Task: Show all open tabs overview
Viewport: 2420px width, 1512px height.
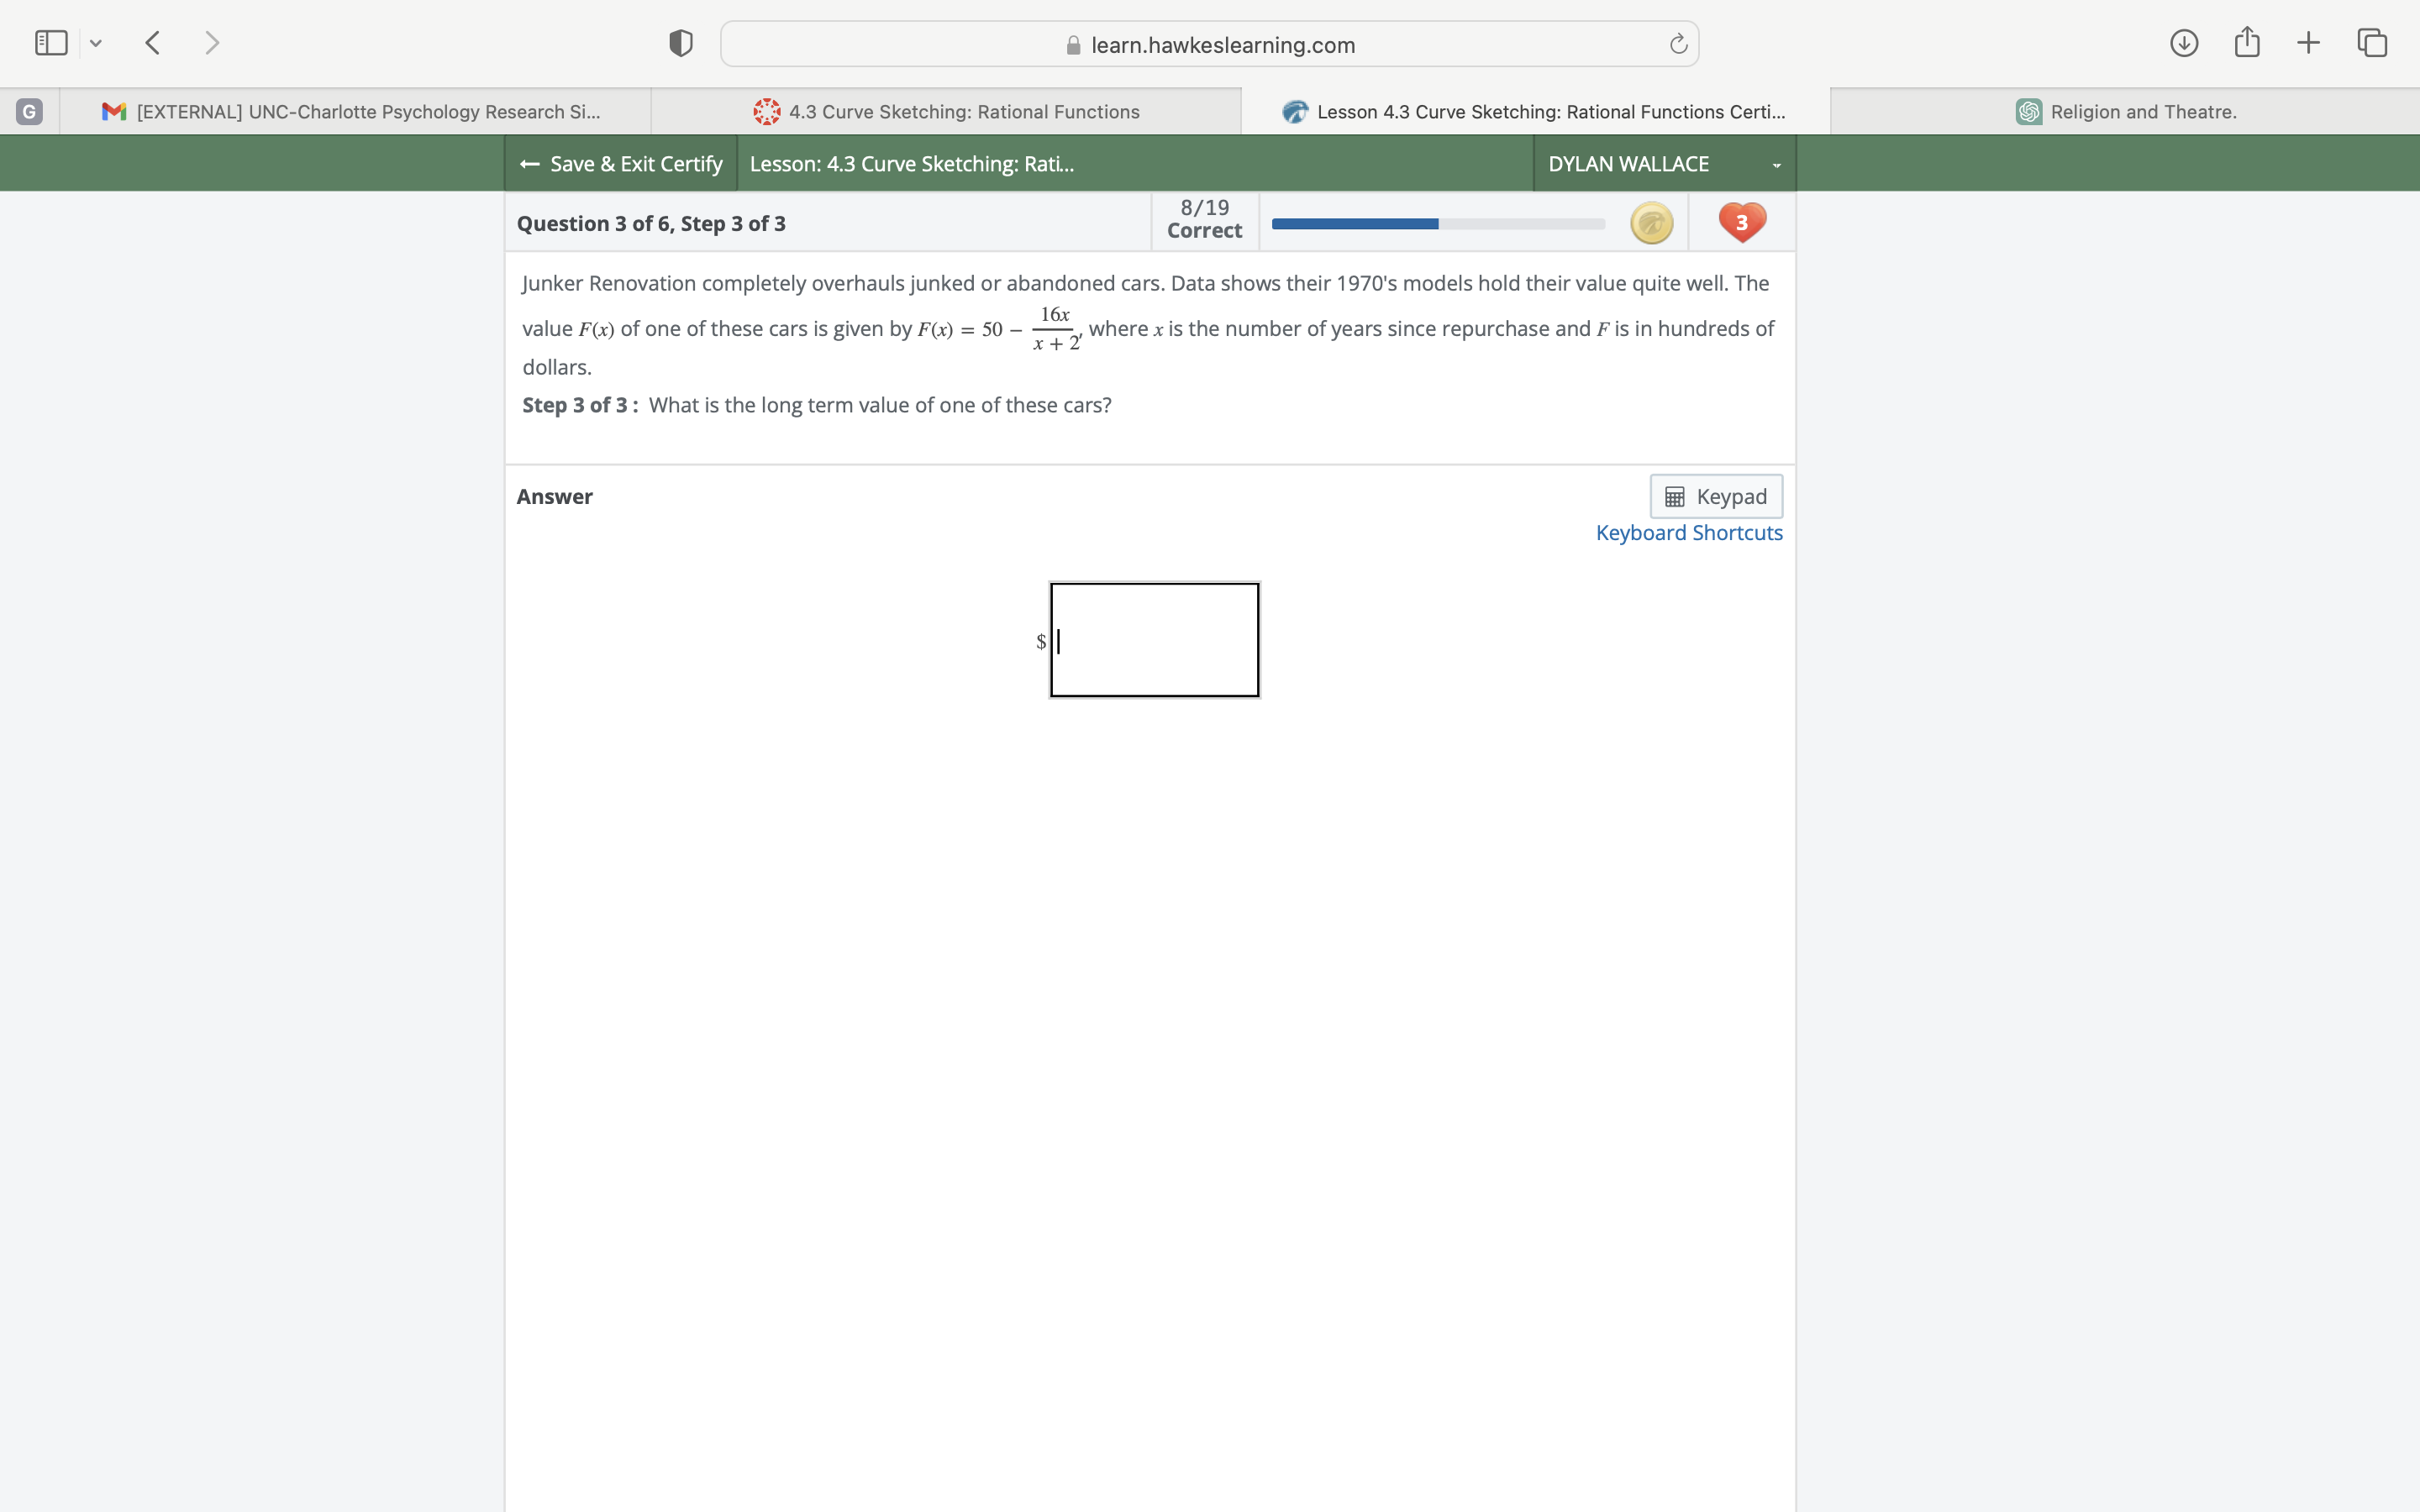Action: pyautogui.click(x=2371, y=42)
